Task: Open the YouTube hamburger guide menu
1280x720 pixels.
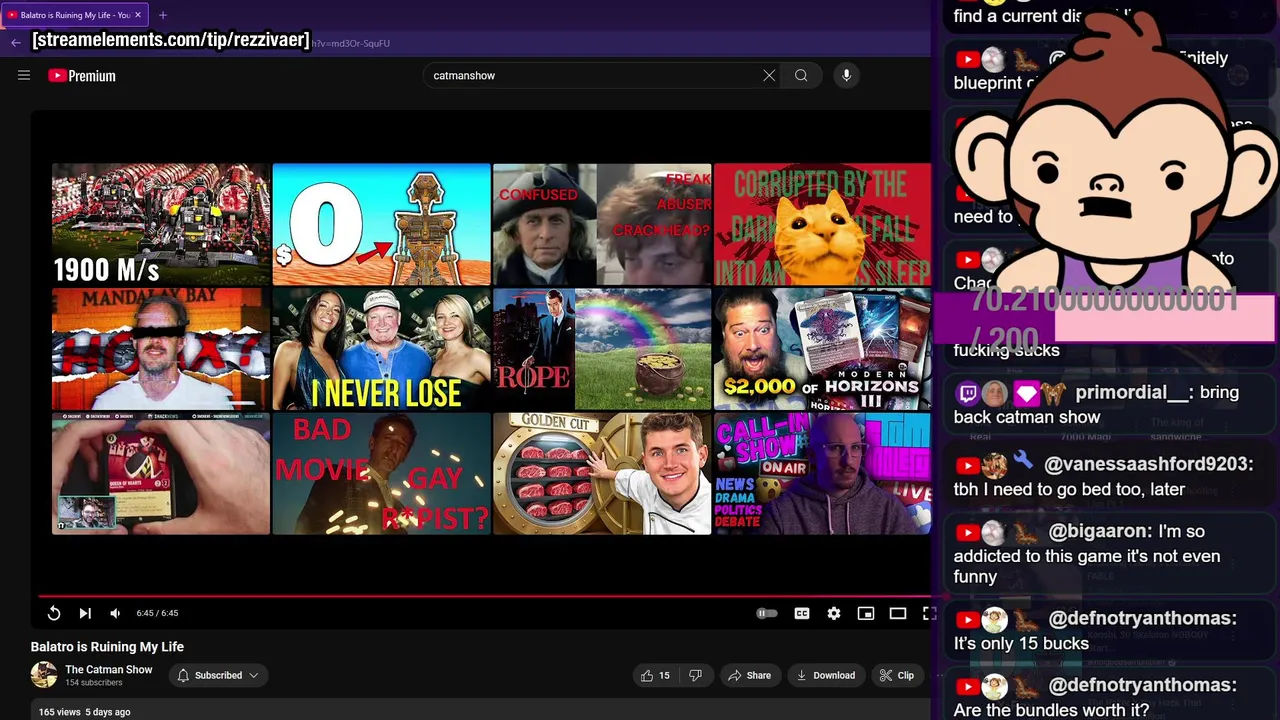Action: [x=24, y=75]
